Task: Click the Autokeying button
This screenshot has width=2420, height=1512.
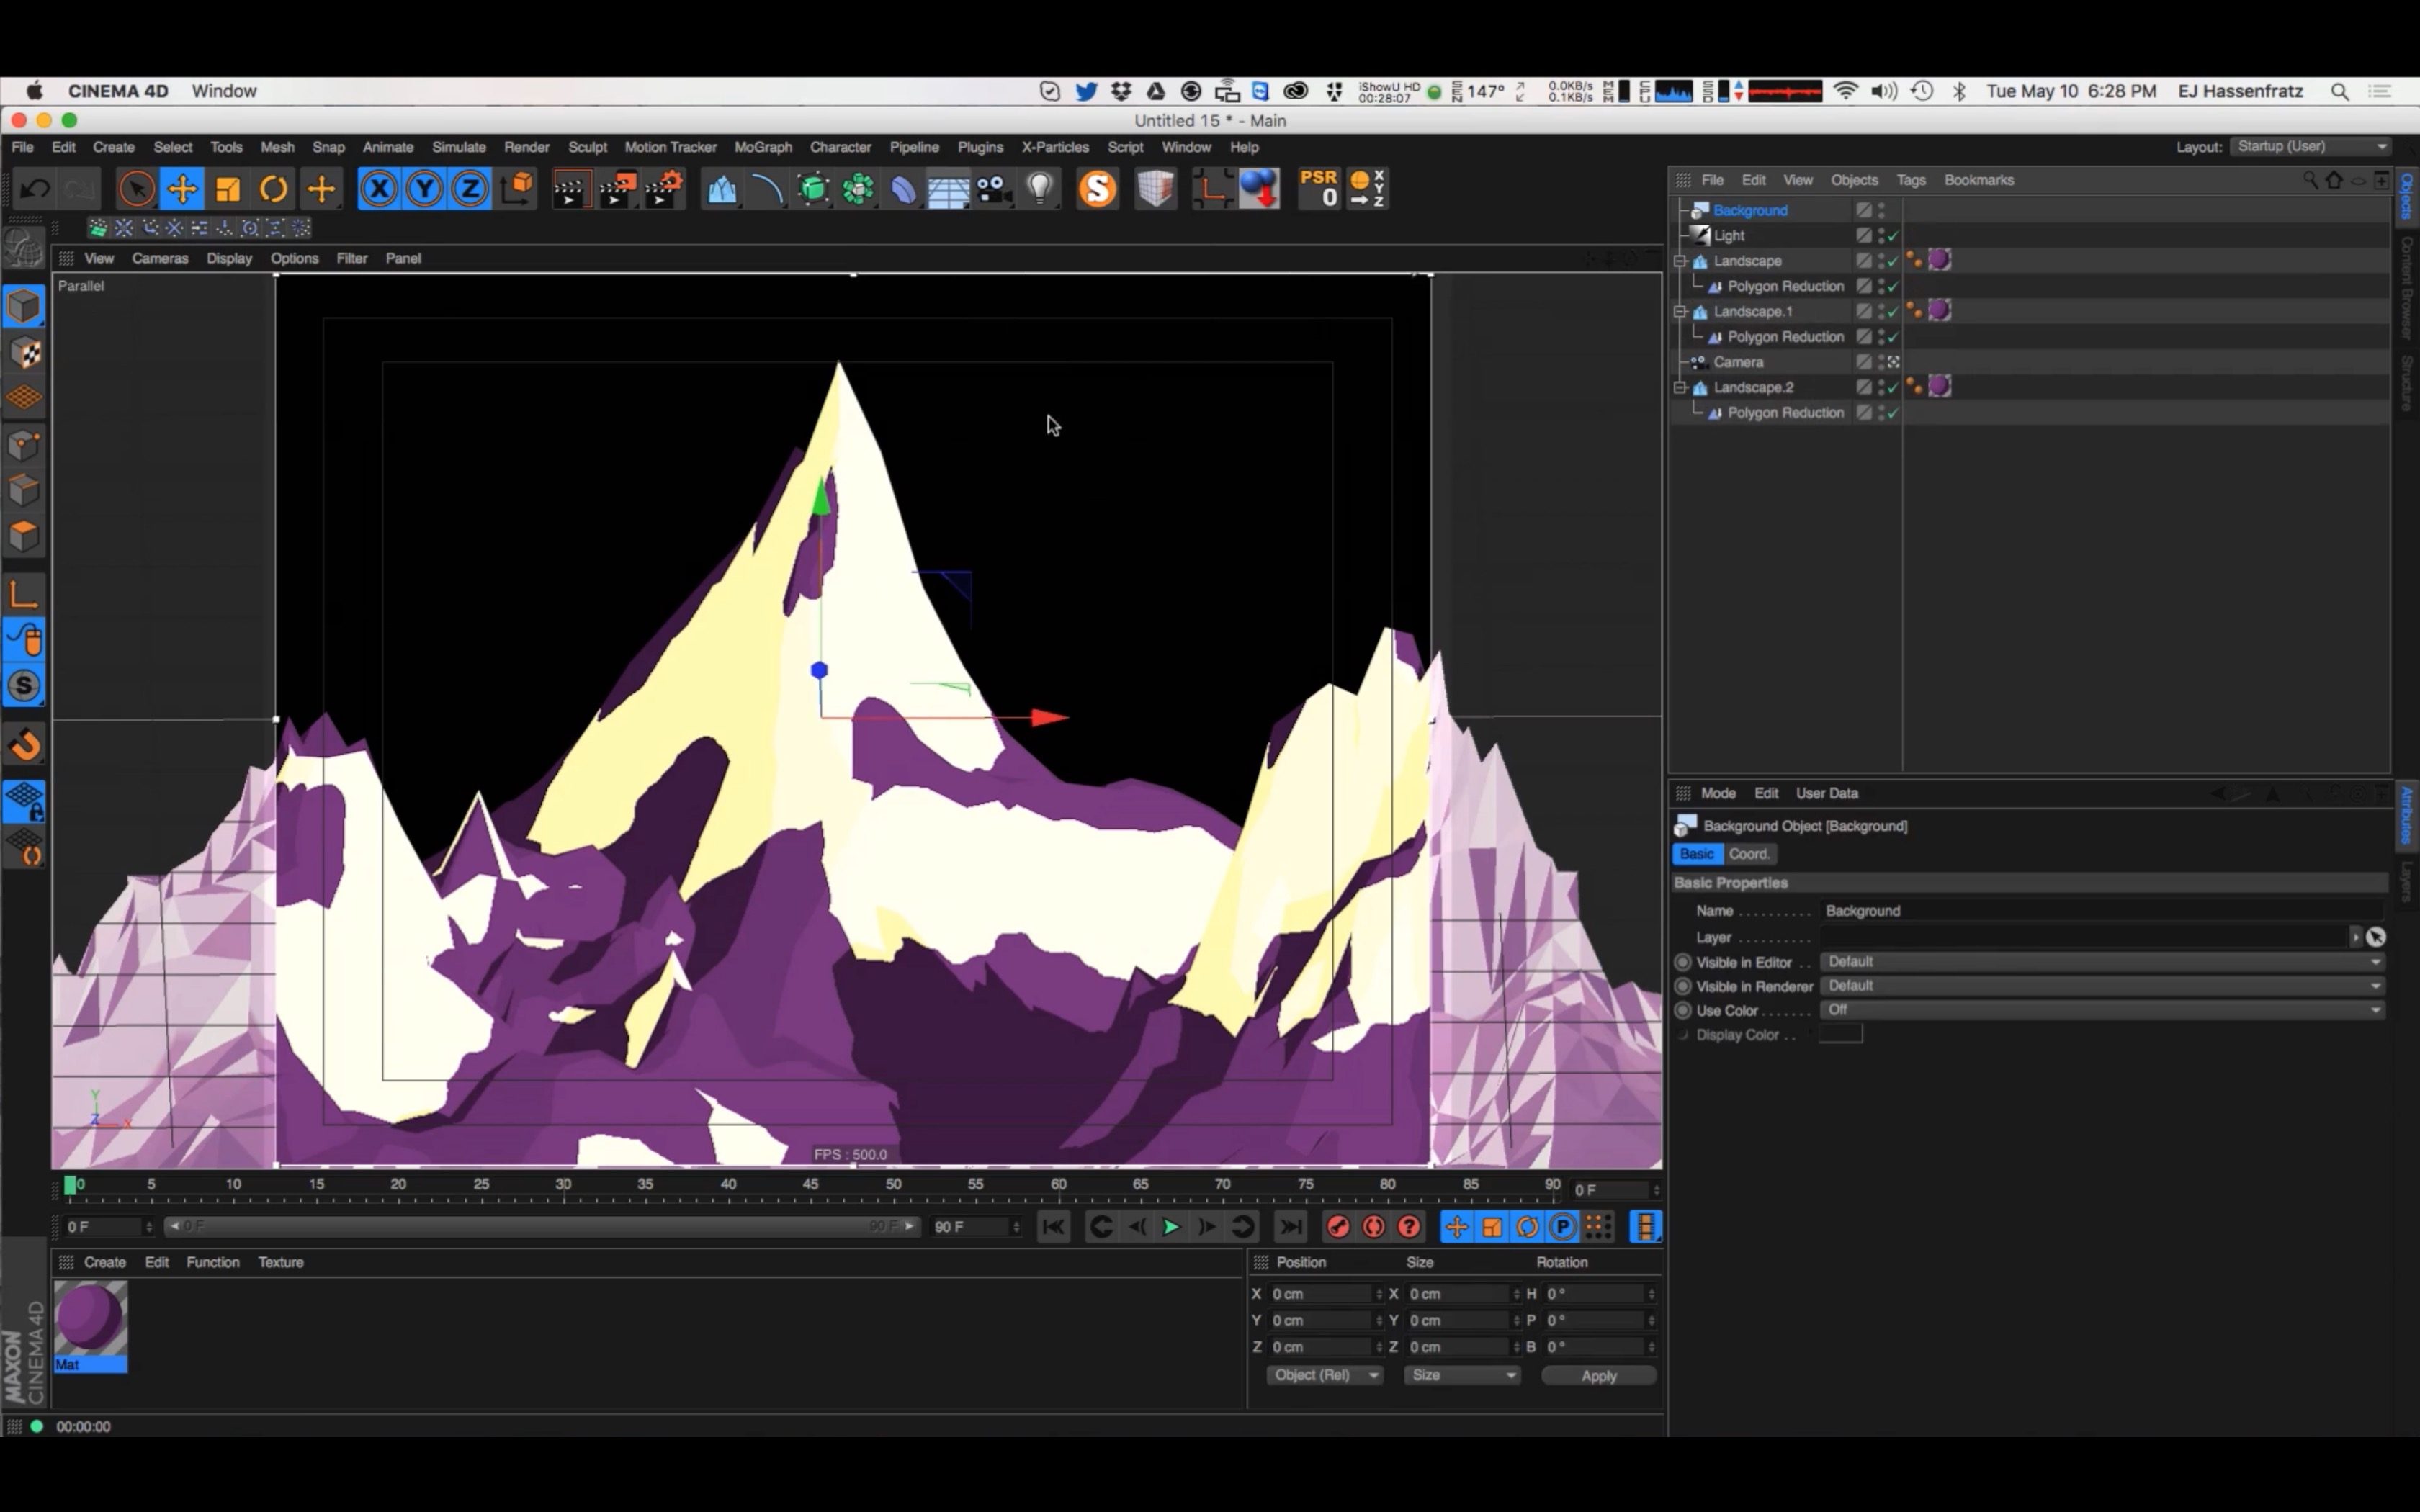Action: 1374,1227
